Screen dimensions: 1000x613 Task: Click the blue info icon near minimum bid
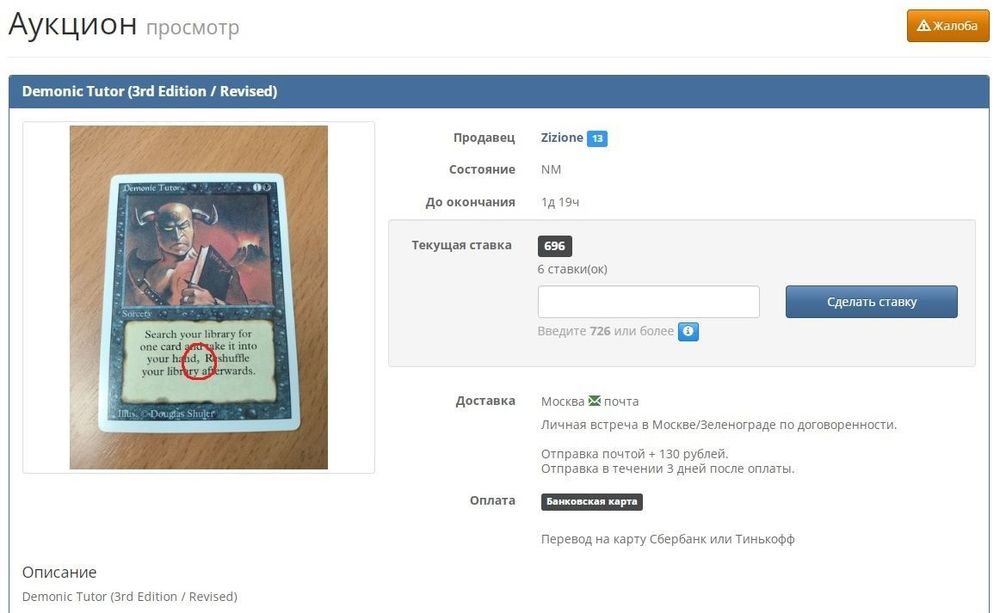point(688,332)
